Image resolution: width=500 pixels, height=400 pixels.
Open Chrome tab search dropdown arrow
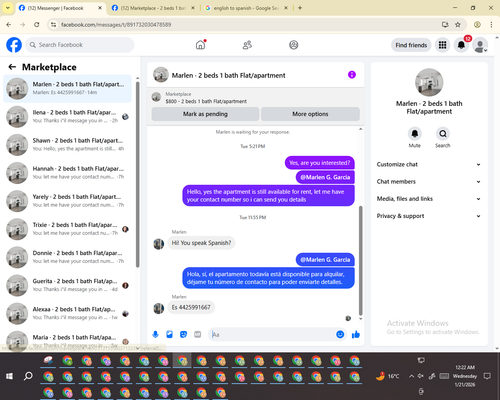click(8, 8)
